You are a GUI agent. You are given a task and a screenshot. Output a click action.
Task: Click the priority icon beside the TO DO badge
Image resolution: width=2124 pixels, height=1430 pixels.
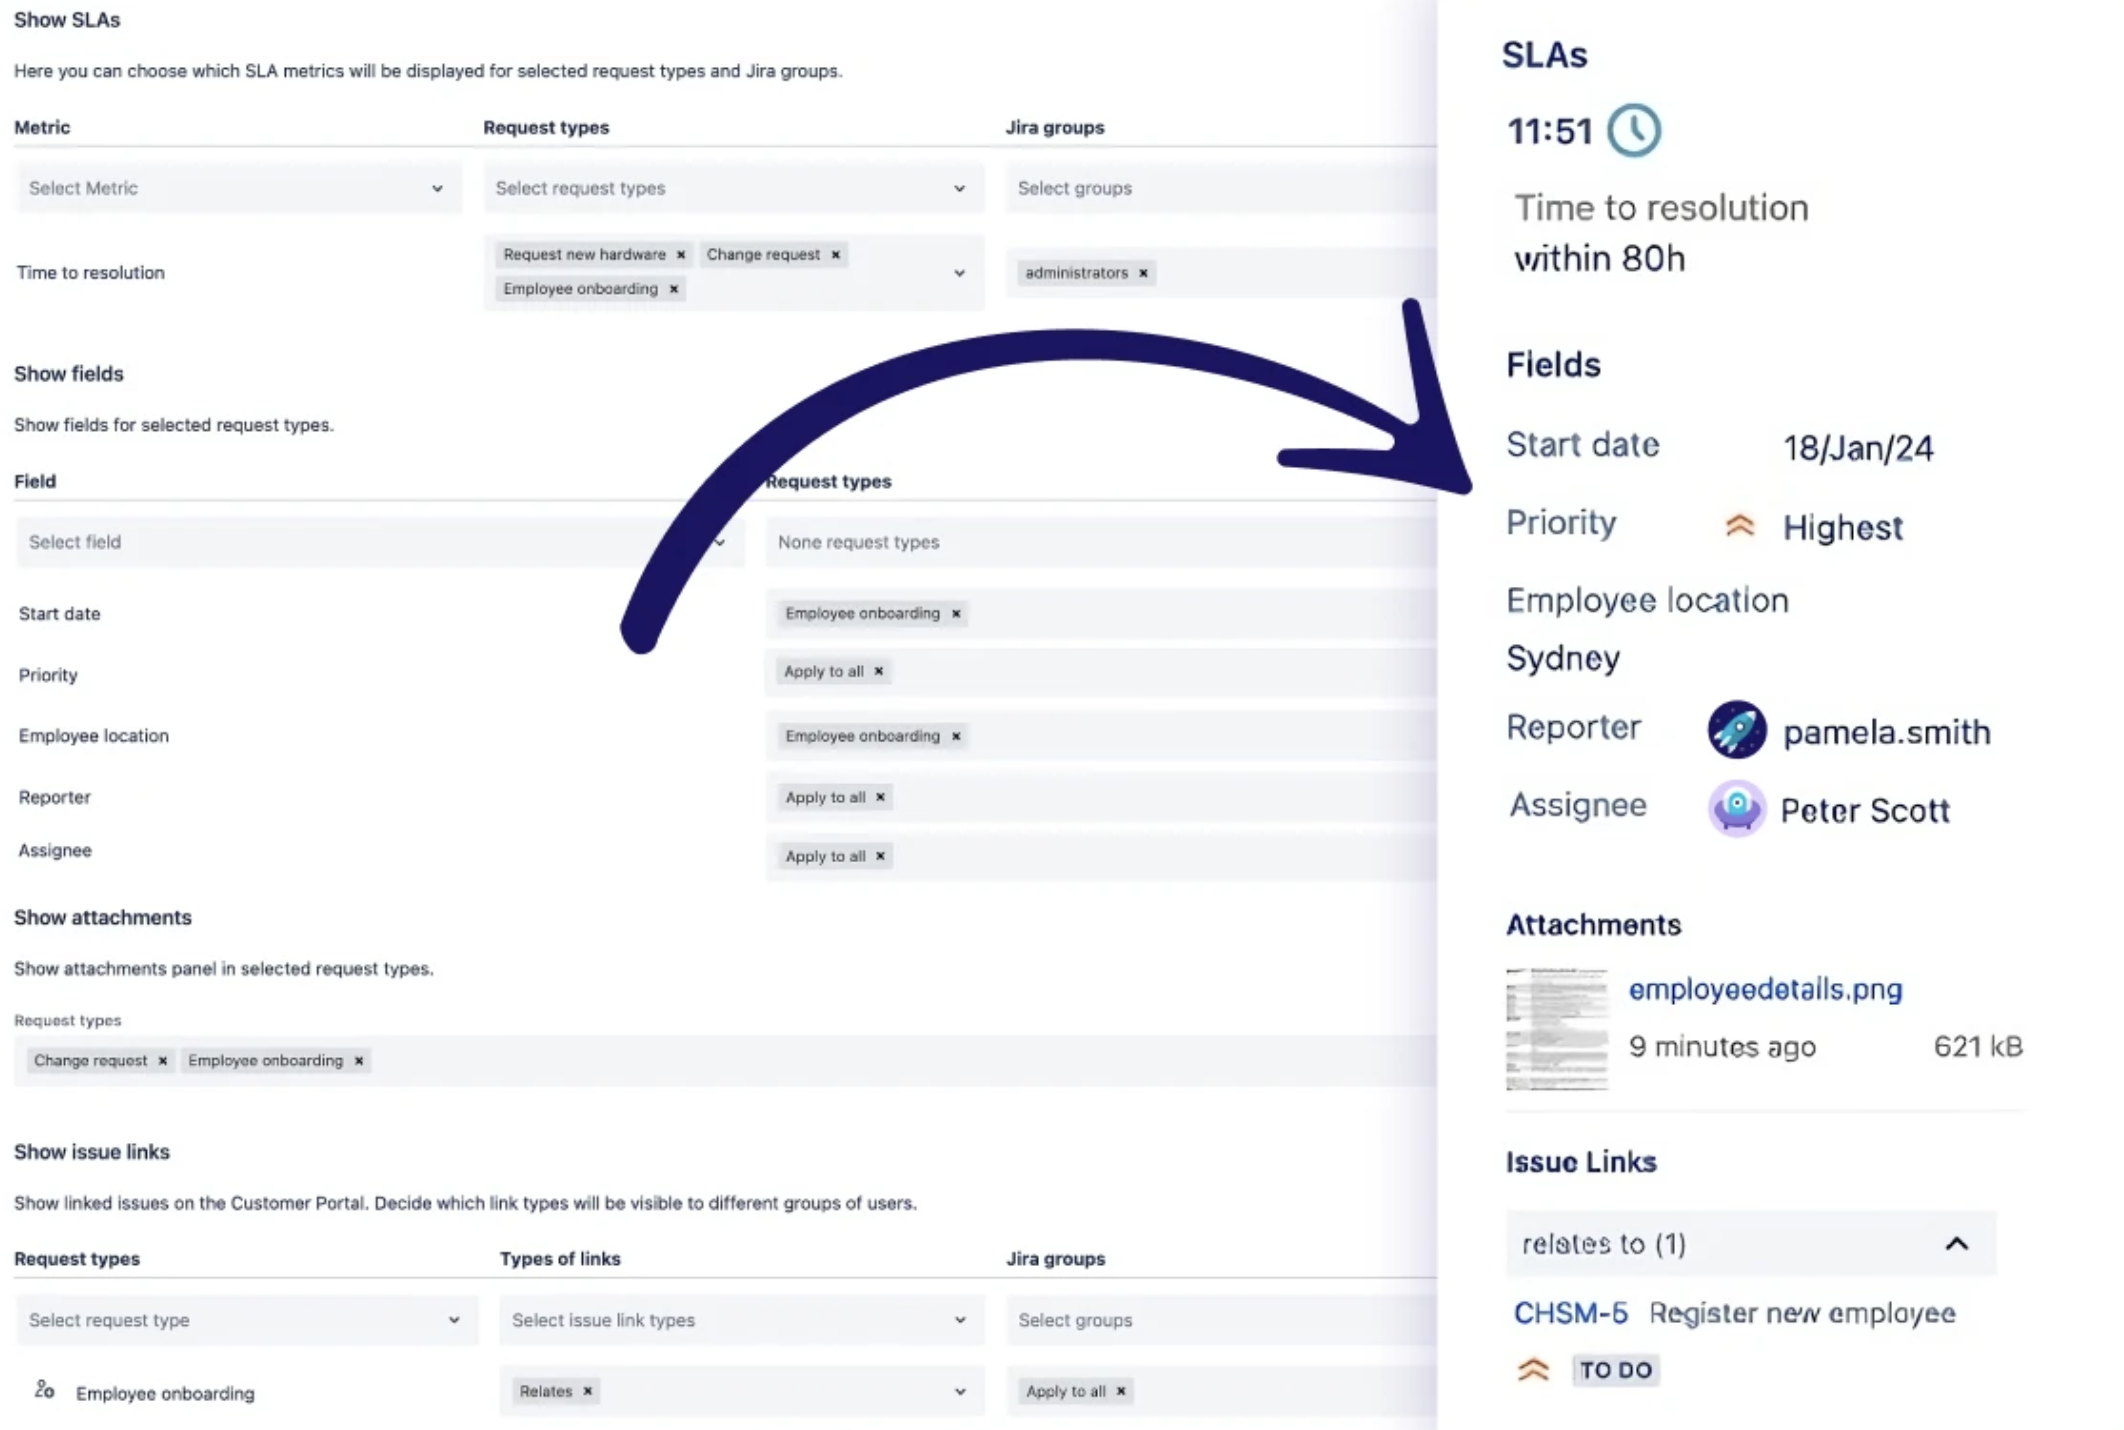pyautogui.click(x=1532, y=1369)
